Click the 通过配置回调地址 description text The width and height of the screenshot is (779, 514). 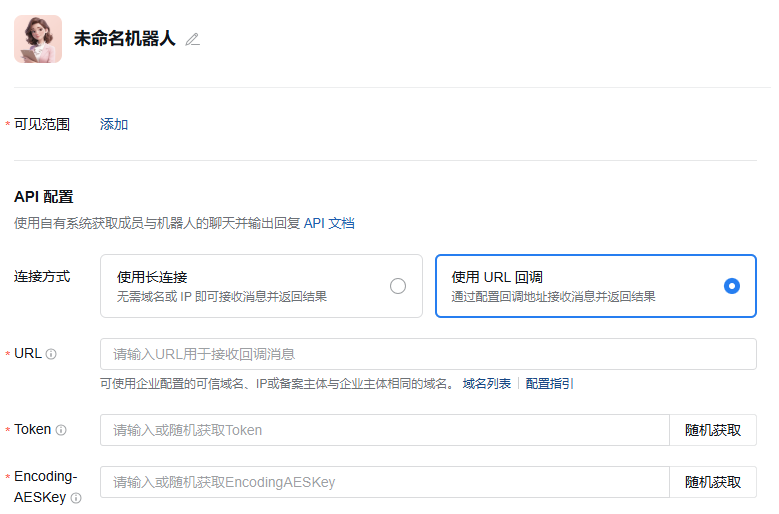(x=553, y=297)
